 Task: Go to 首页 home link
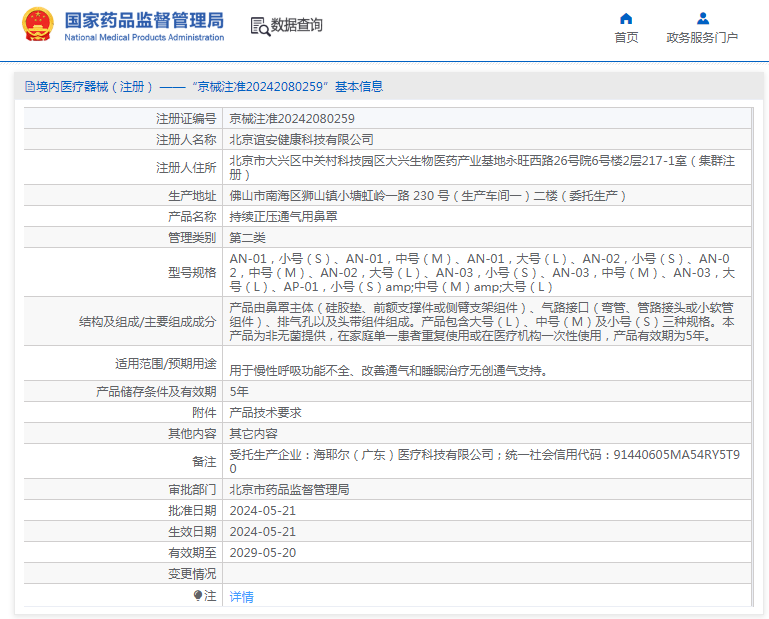(x=626, y=38)
